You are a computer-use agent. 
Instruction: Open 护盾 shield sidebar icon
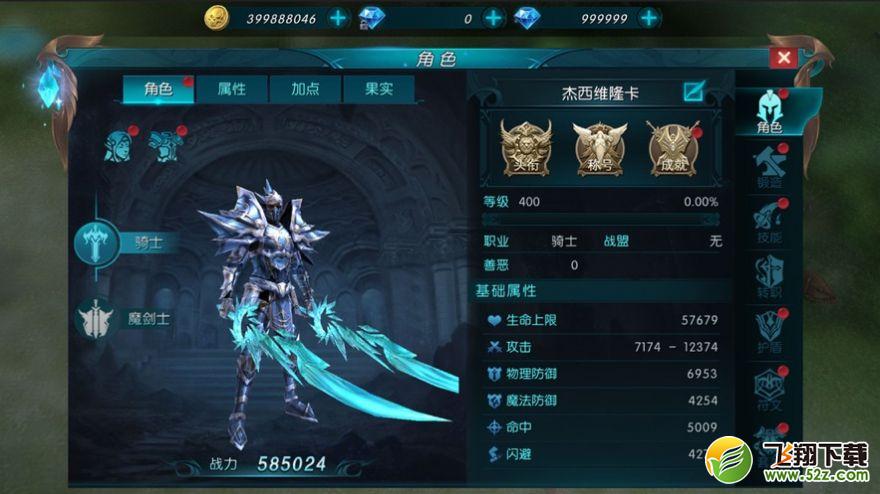(x=769, y=331)
